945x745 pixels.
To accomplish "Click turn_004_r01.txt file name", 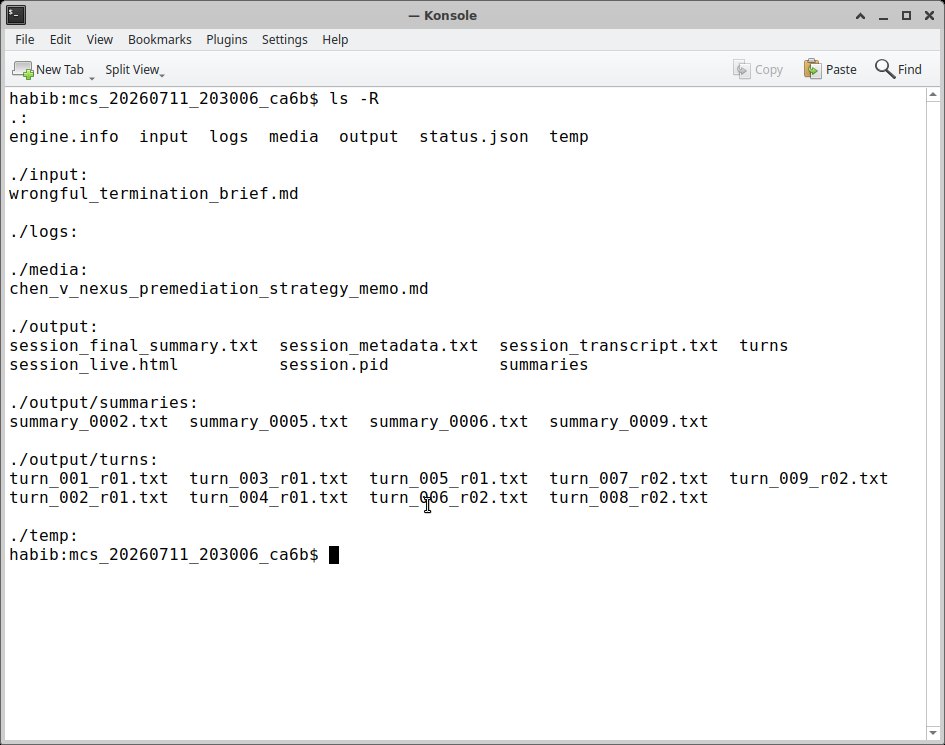I will pyautogui.click(x=269, y=497).
